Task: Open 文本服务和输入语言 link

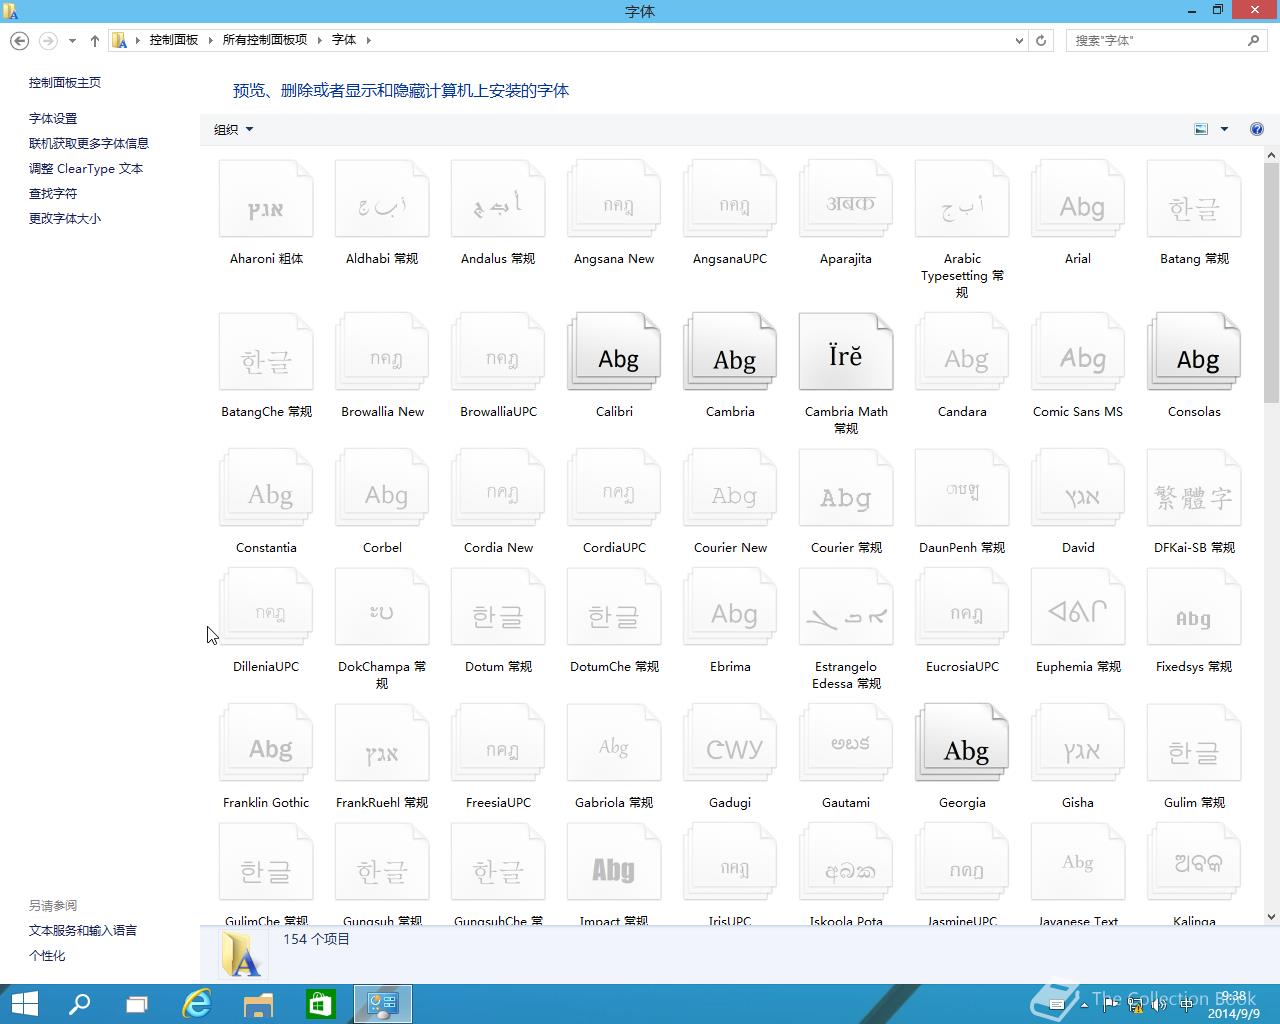Action: click(x=83, y=931)
